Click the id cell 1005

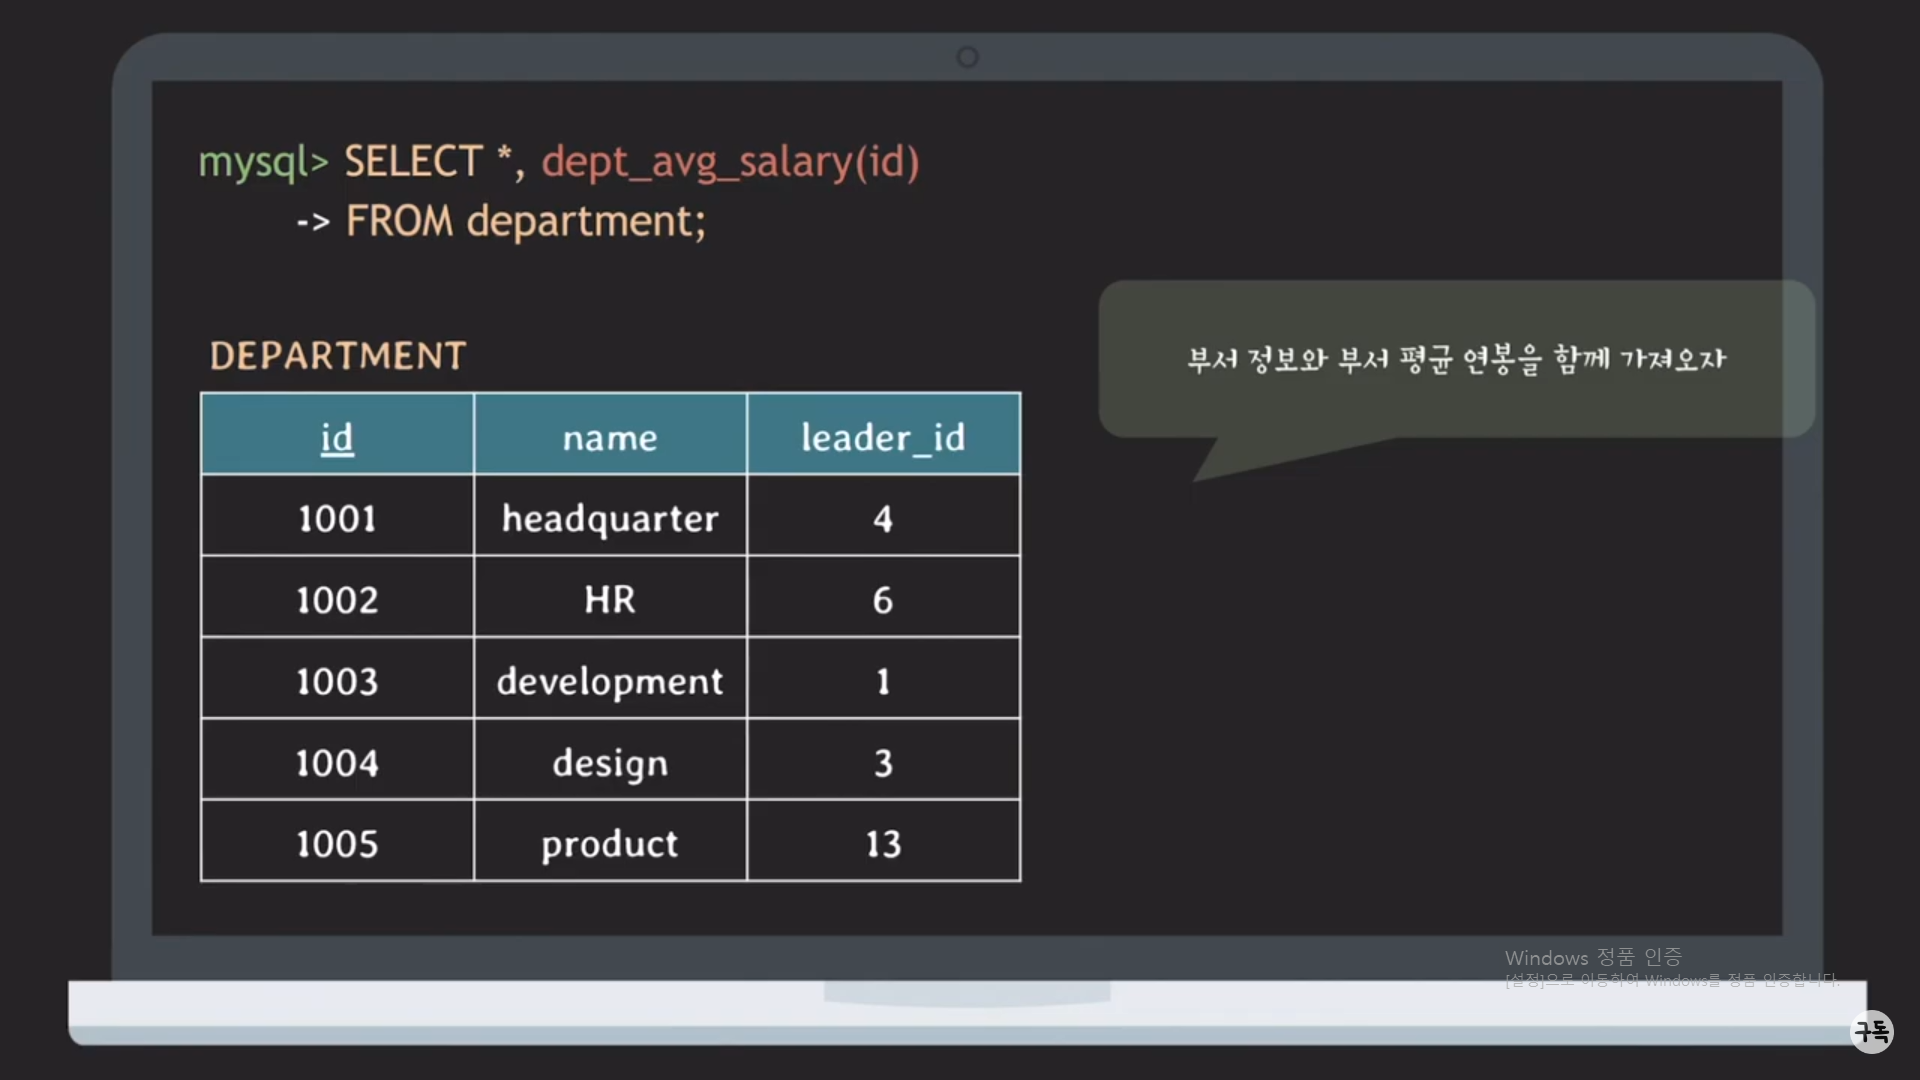click(x=337, y=844)
